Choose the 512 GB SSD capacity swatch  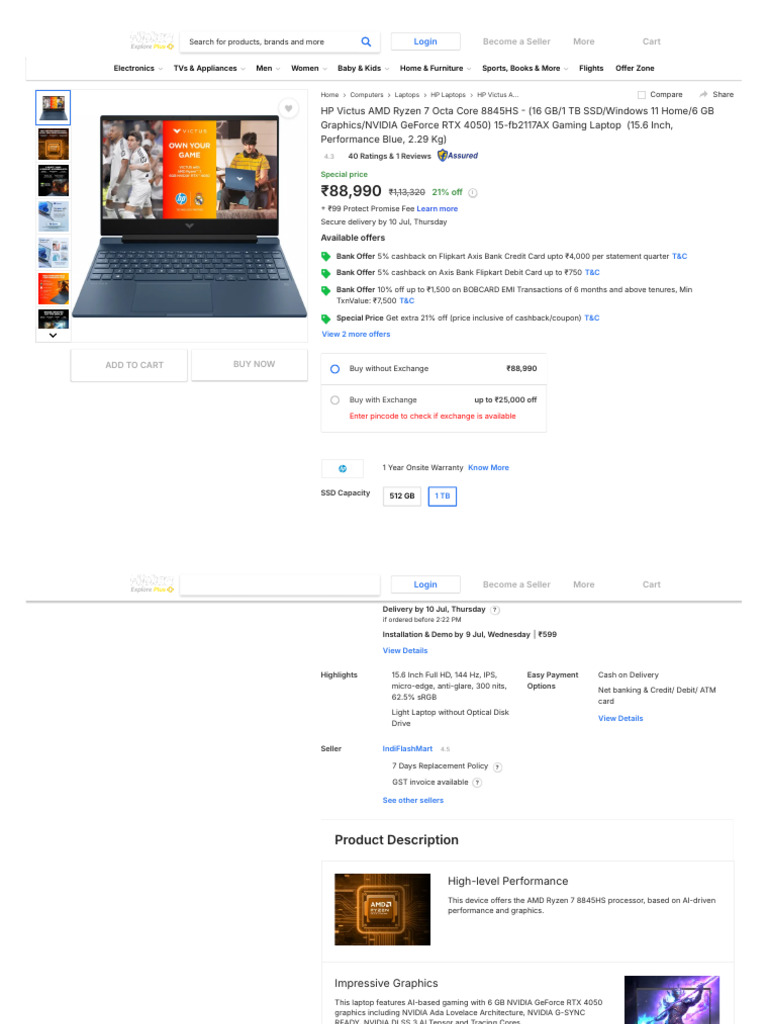click(402, 496)
